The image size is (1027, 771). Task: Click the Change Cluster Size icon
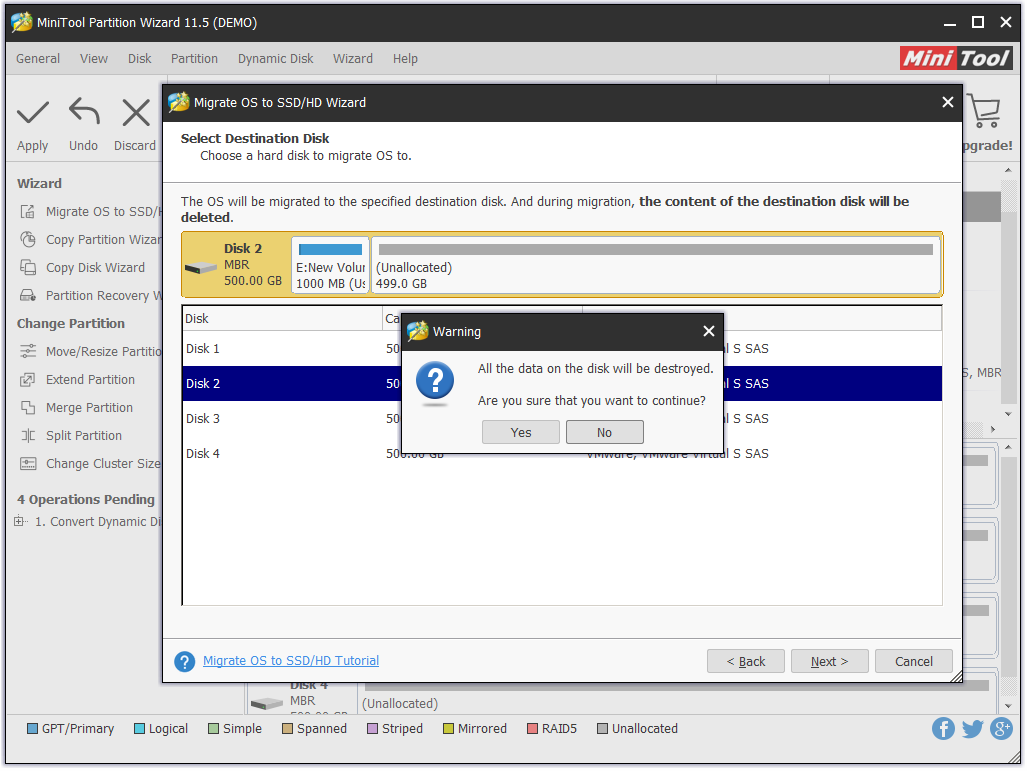[x=28, y=464]
